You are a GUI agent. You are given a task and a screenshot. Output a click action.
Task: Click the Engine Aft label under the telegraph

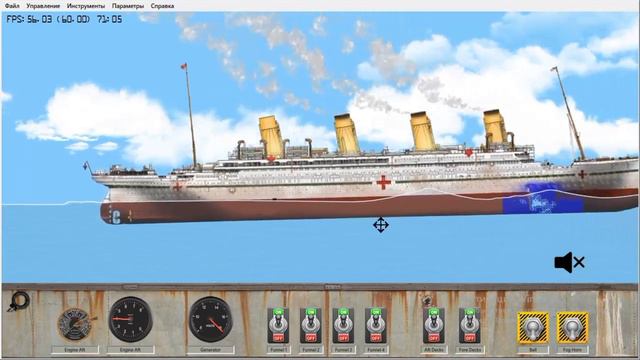coord(75,350)
